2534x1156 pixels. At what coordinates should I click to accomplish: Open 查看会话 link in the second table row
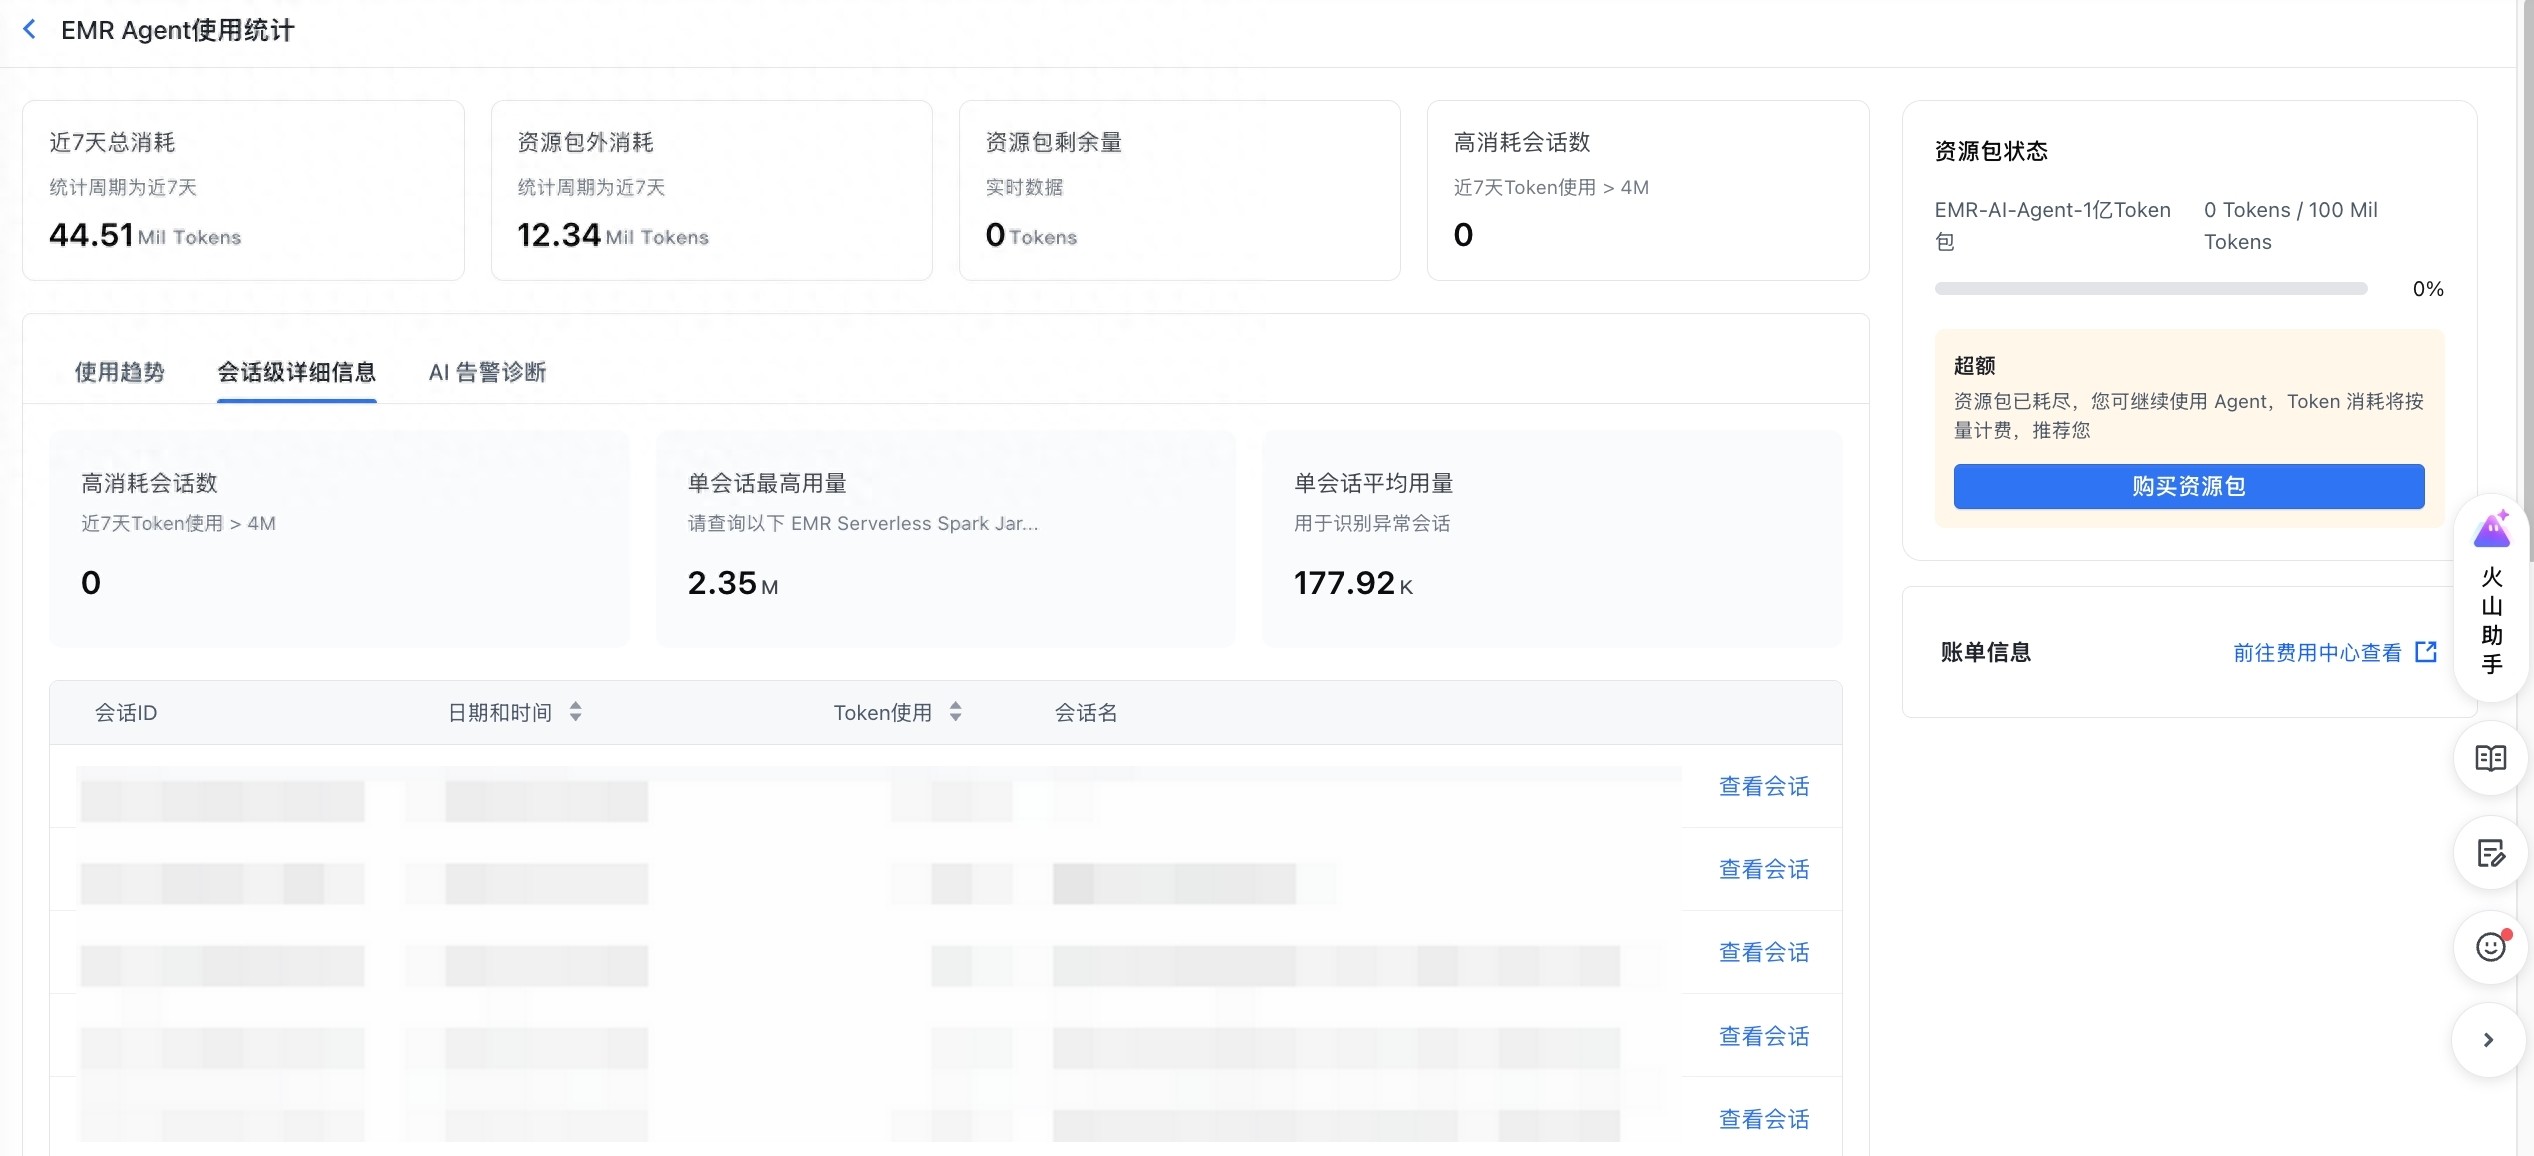(x=1764, y=869)
